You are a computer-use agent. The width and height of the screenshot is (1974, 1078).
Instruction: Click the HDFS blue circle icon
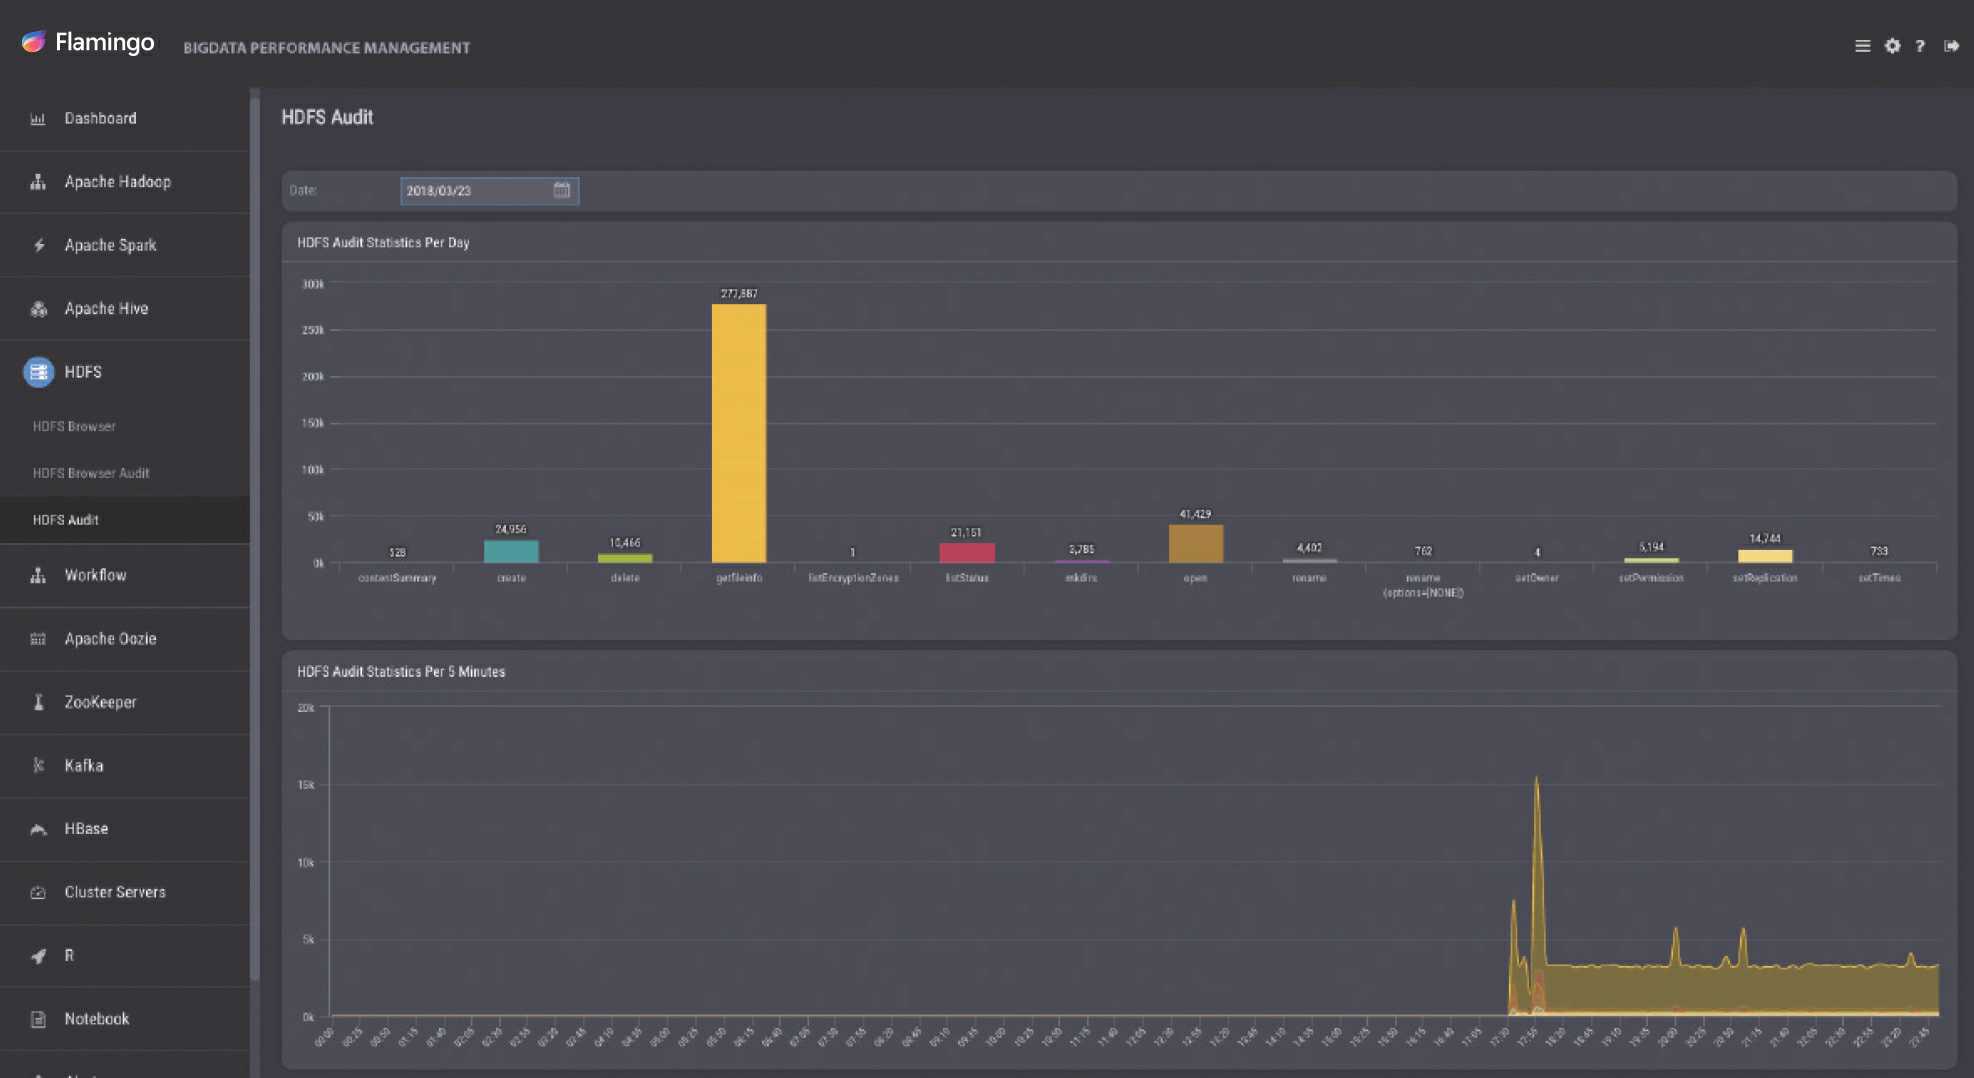tap(38, 372)
